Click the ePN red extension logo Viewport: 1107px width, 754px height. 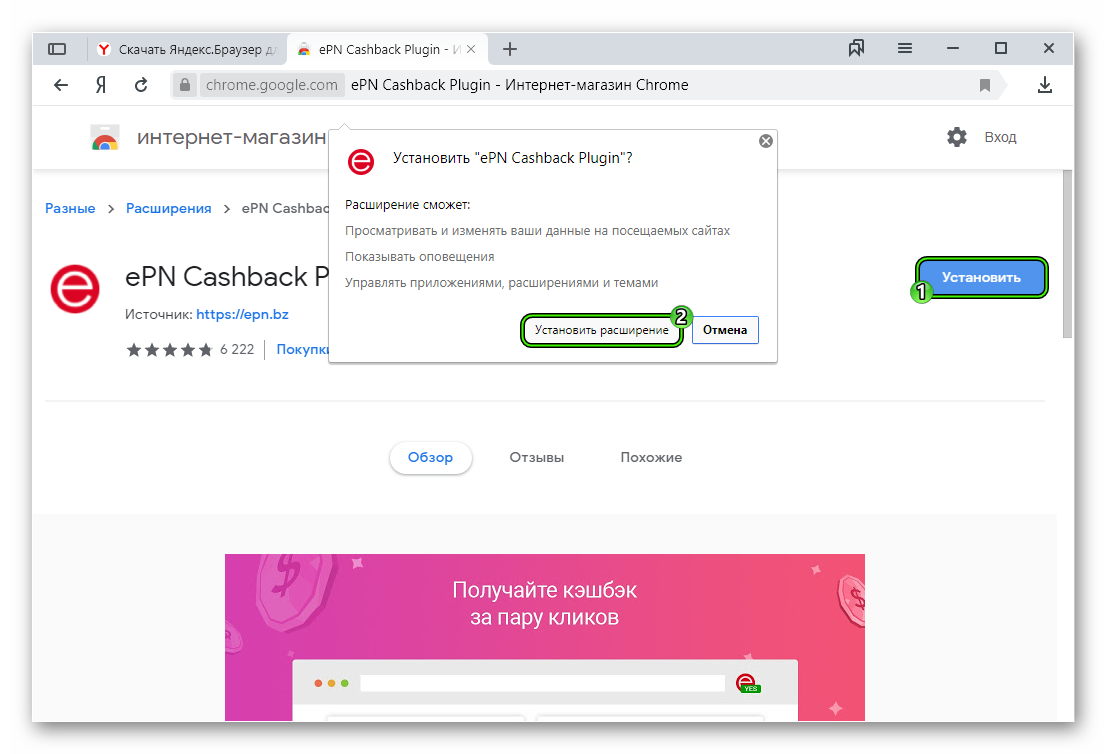pos(75,289)
